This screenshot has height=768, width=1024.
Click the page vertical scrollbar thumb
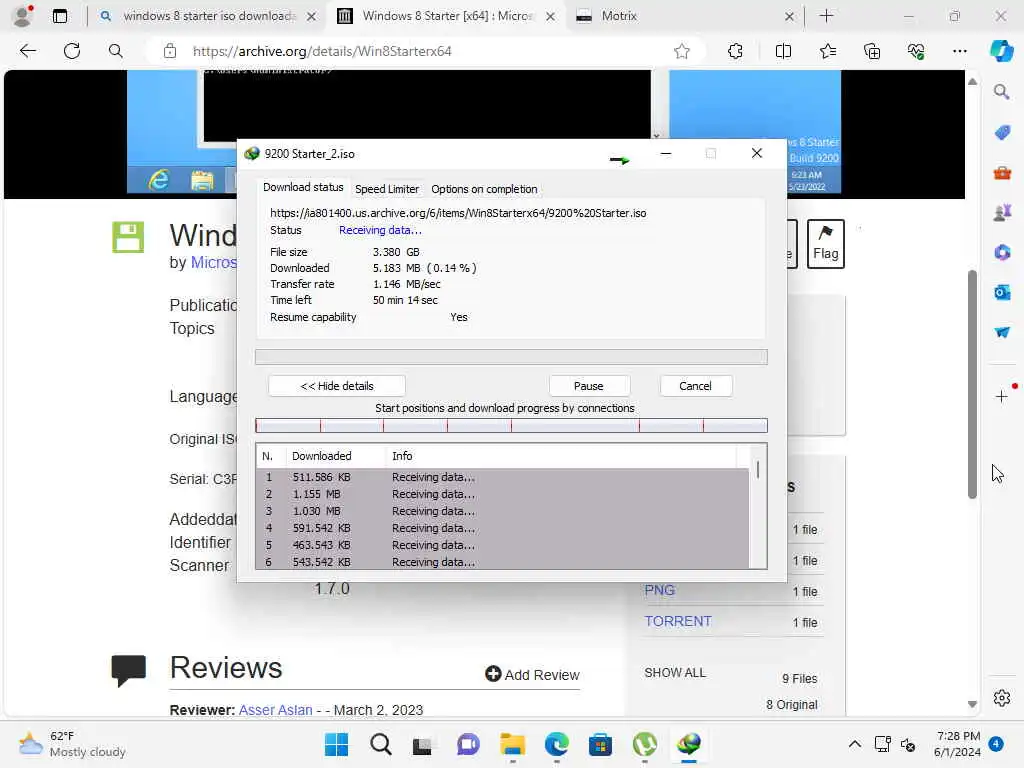click(972, 384)
